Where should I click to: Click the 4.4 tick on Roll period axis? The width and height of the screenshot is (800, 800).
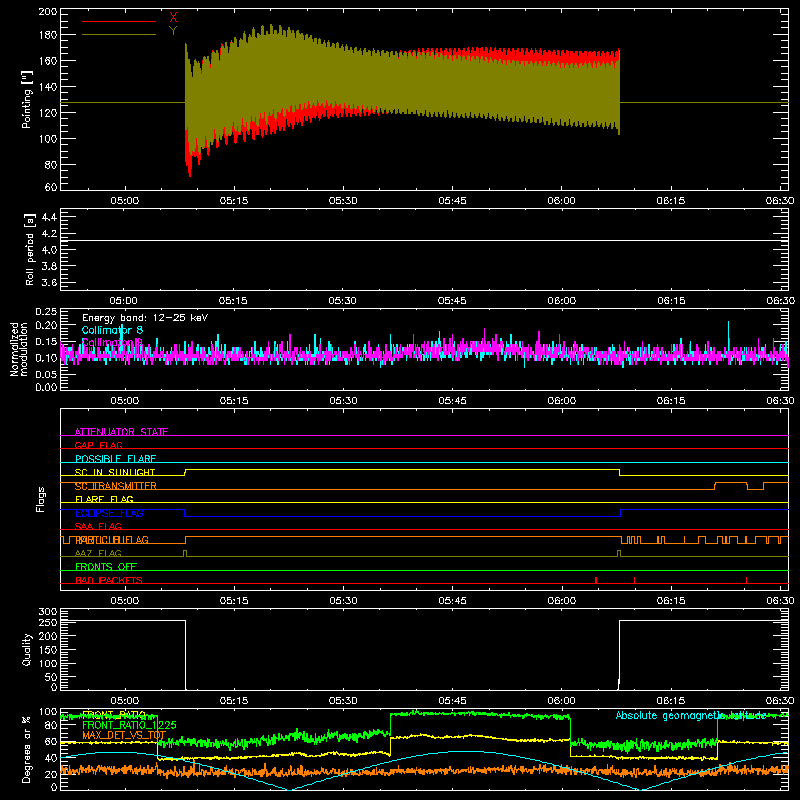pos(49,217)
